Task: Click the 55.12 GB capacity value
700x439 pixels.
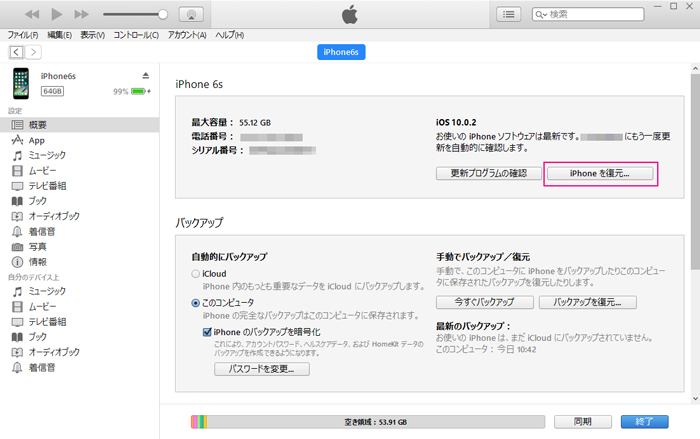Action: (255, 122)
